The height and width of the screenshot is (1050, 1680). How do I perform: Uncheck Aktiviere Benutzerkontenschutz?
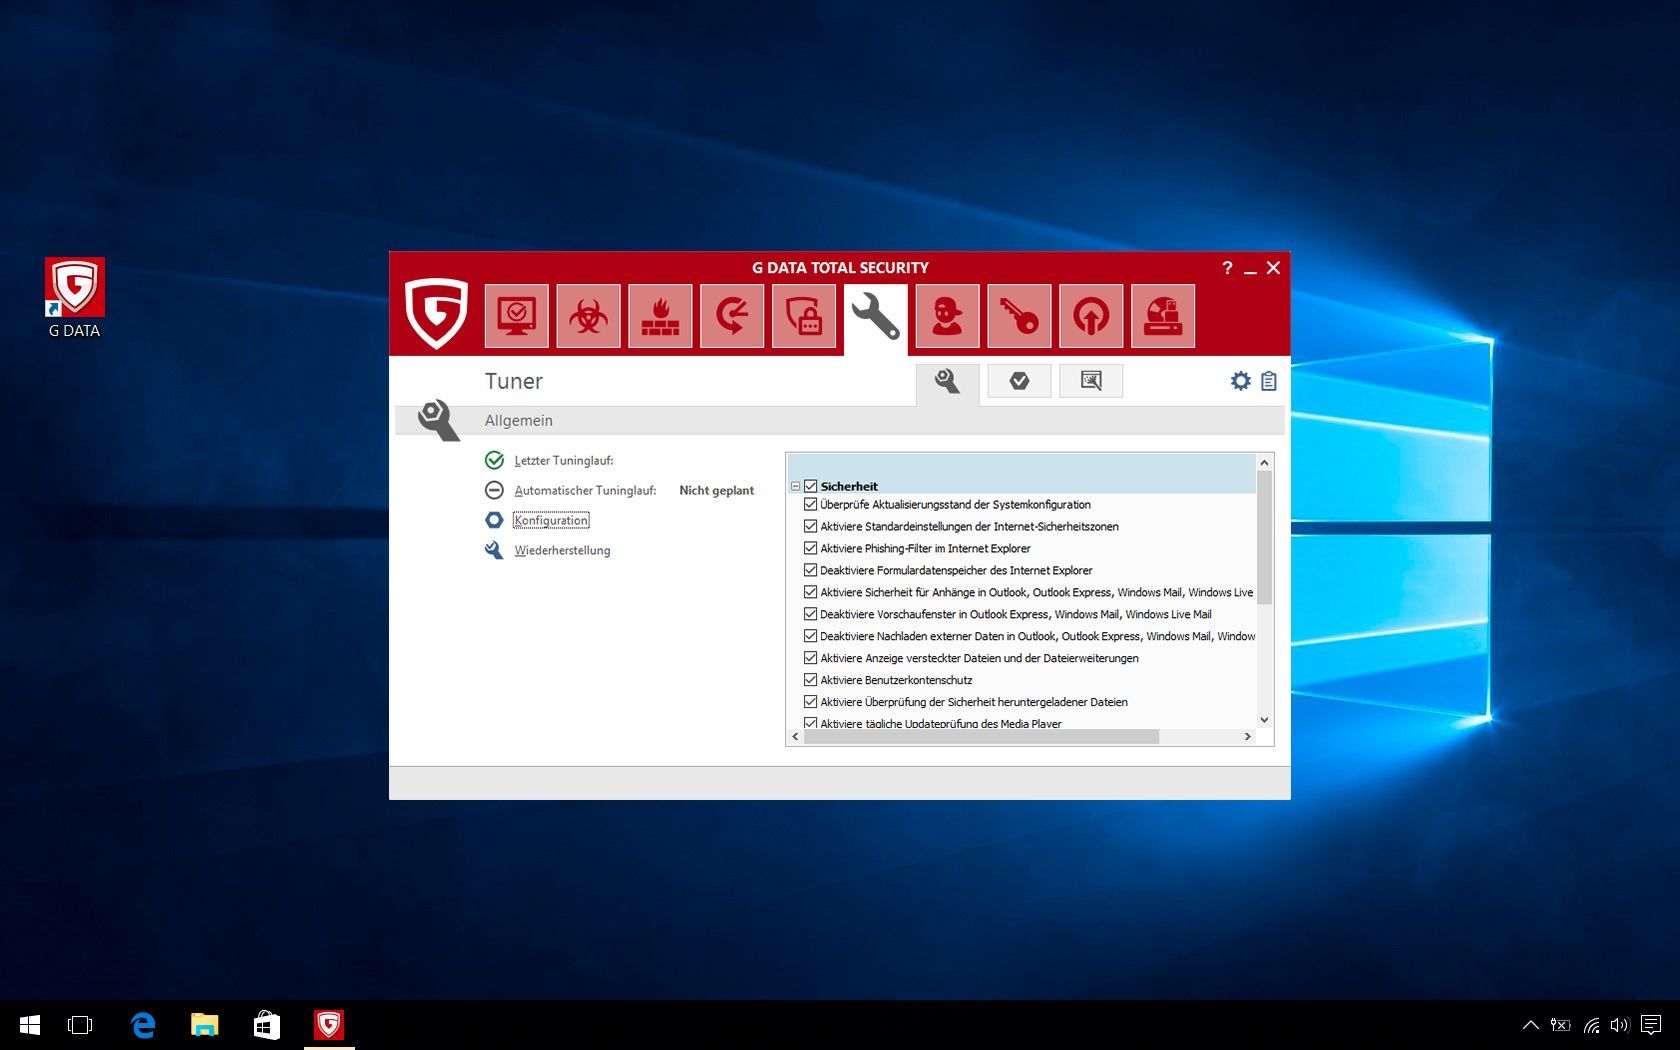(811, 681)
